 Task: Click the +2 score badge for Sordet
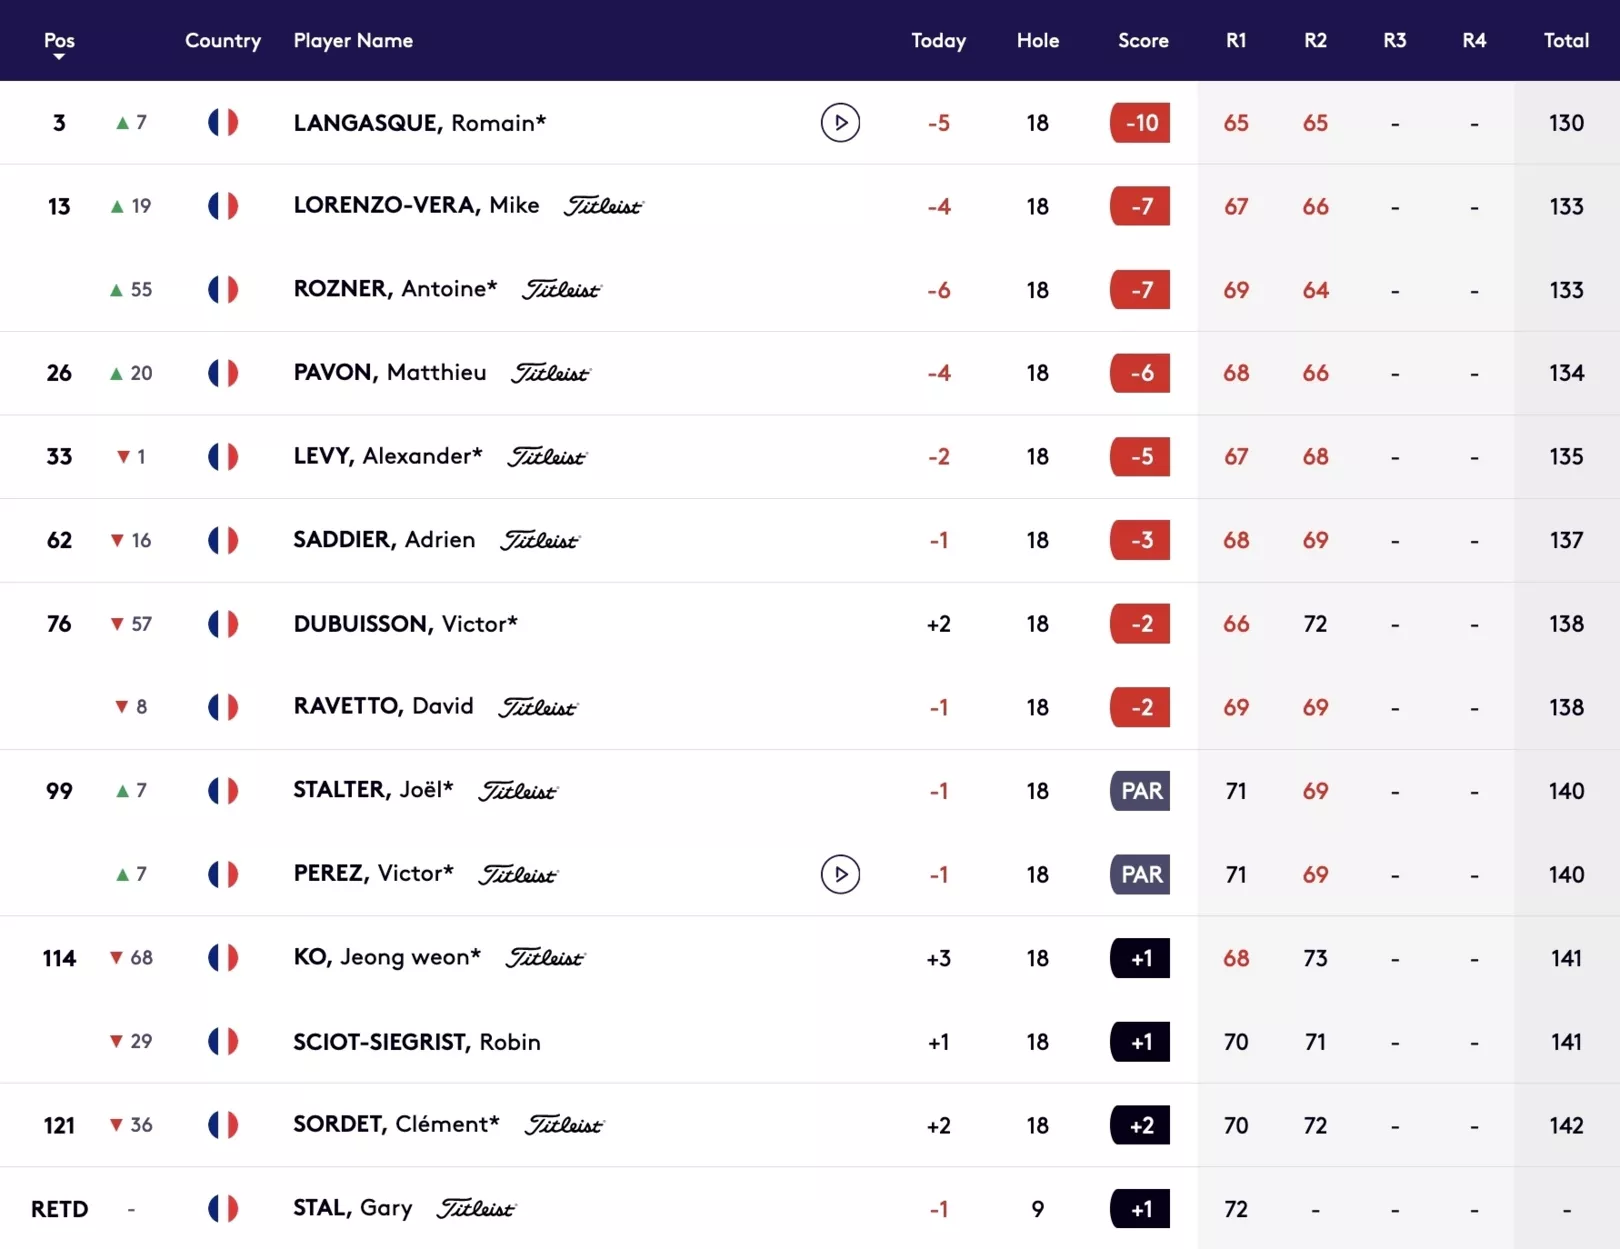click(1140, 1125)
